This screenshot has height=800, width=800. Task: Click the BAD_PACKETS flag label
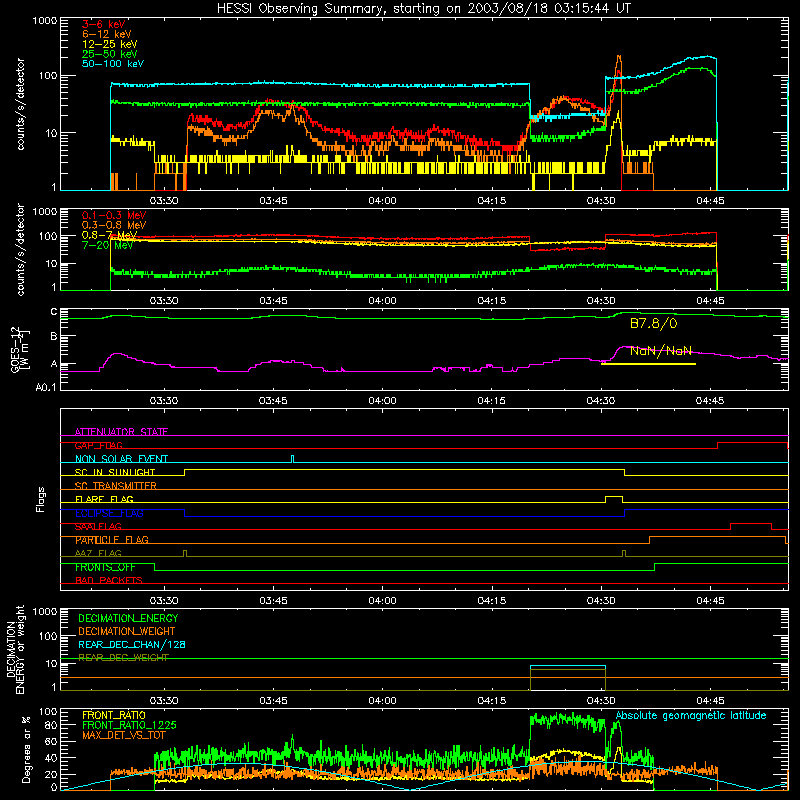(109, 580)
